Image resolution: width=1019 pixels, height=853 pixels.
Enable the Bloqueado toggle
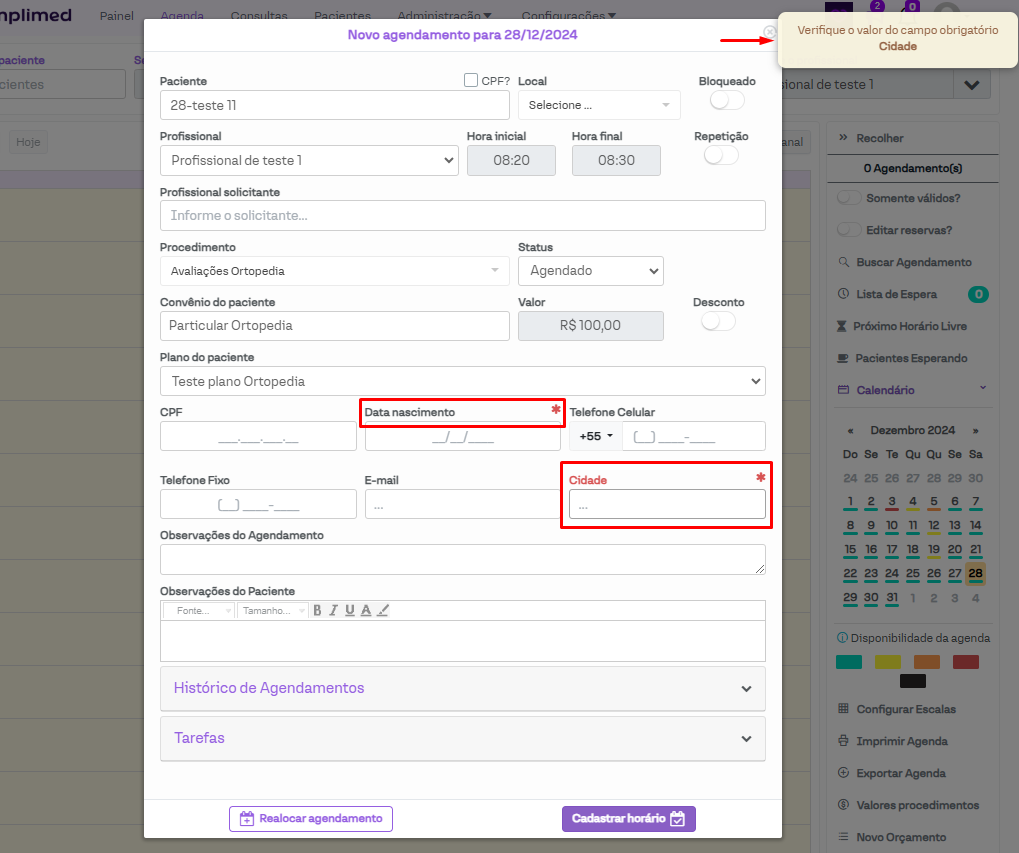coord(727,100)
